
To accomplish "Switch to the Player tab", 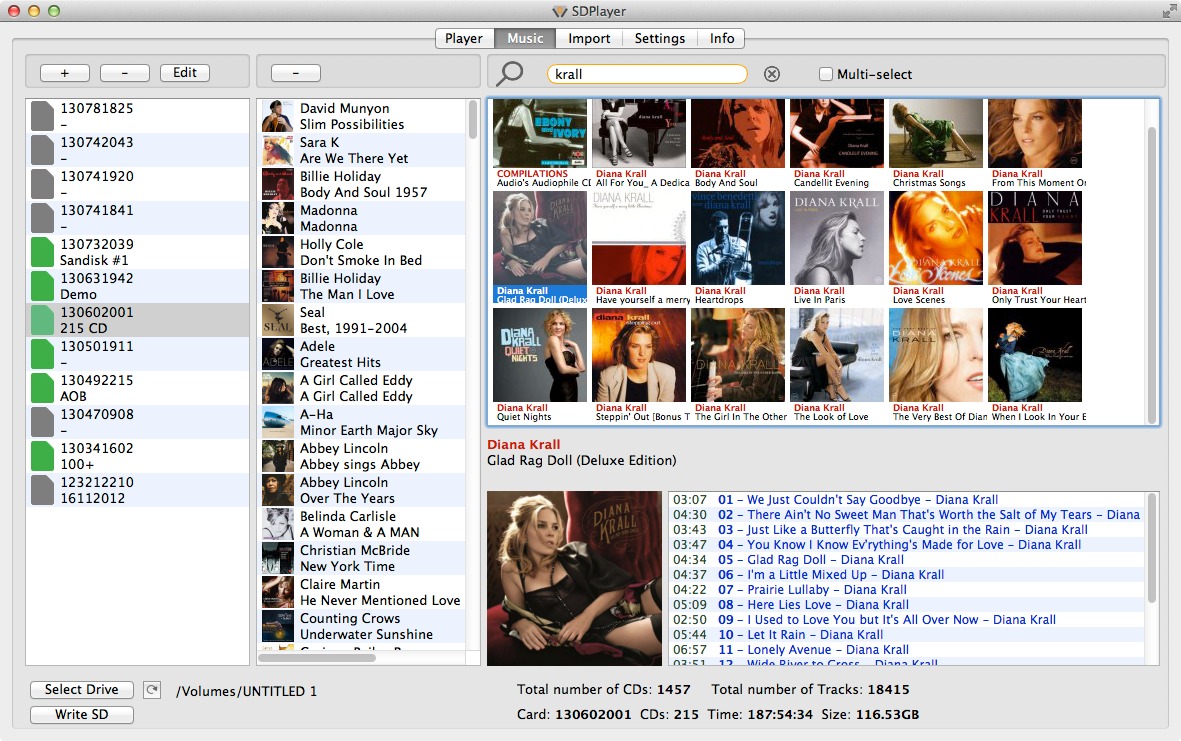I will click(464, 38).
